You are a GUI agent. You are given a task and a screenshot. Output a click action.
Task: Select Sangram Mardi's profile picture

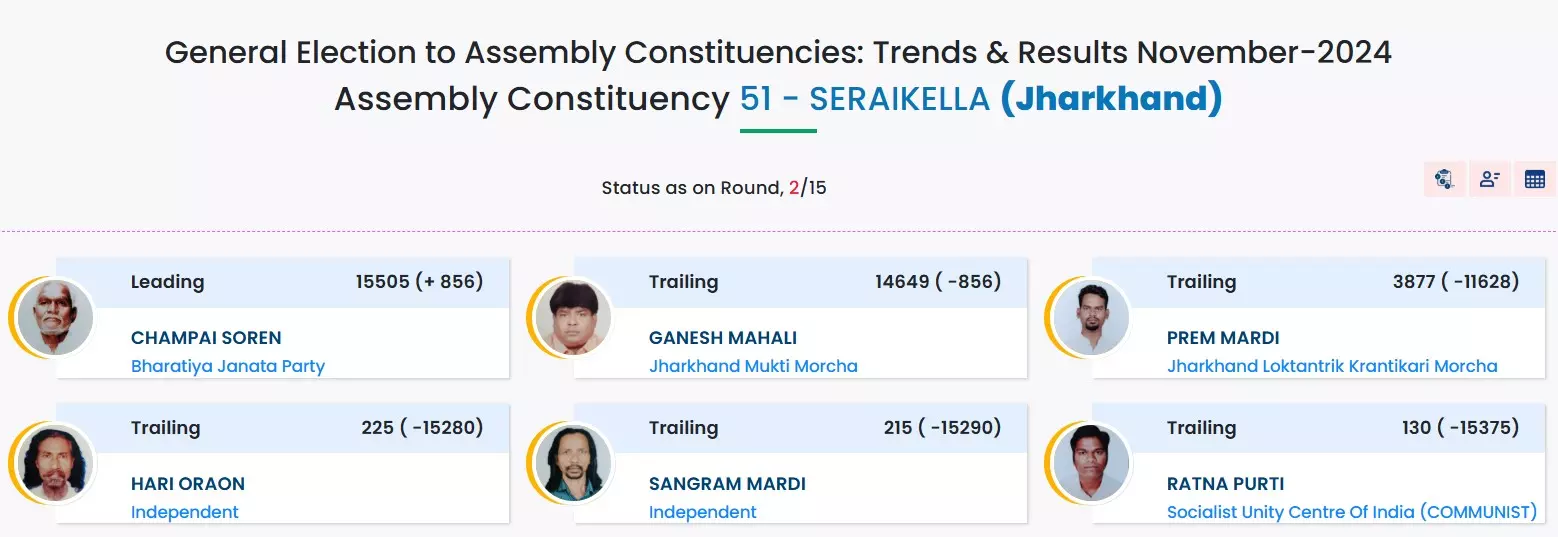(x=573, y=464)
